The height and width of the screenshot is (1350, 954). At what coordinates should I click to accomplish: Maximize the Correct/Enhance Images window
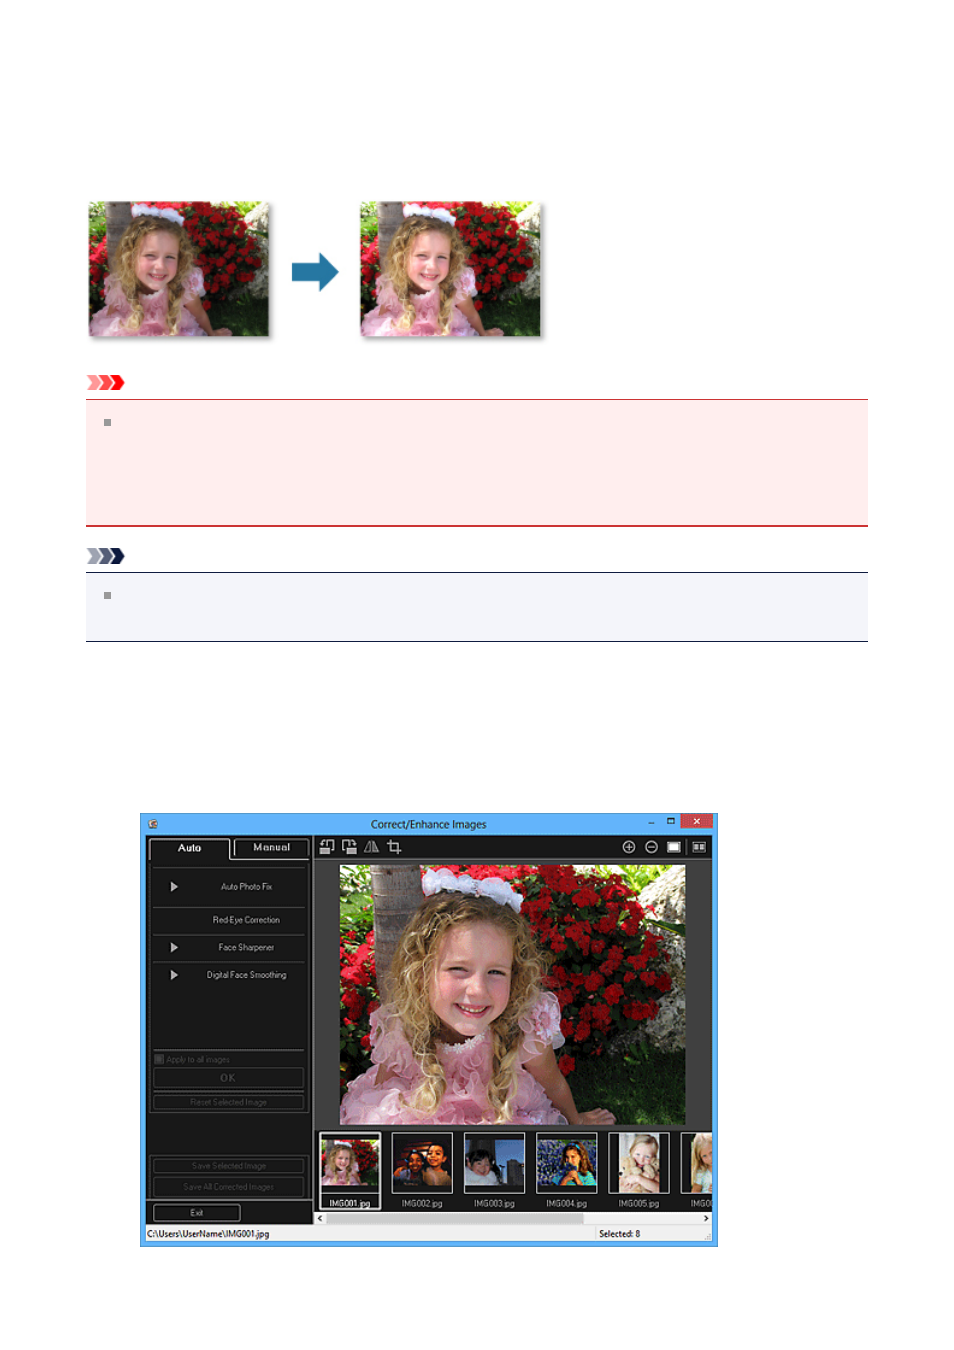tap(671, 822)
